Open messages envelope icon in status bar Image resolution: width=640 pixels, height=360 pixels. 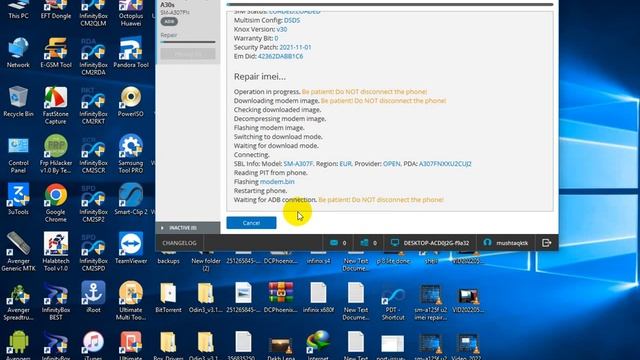point(334,243)
